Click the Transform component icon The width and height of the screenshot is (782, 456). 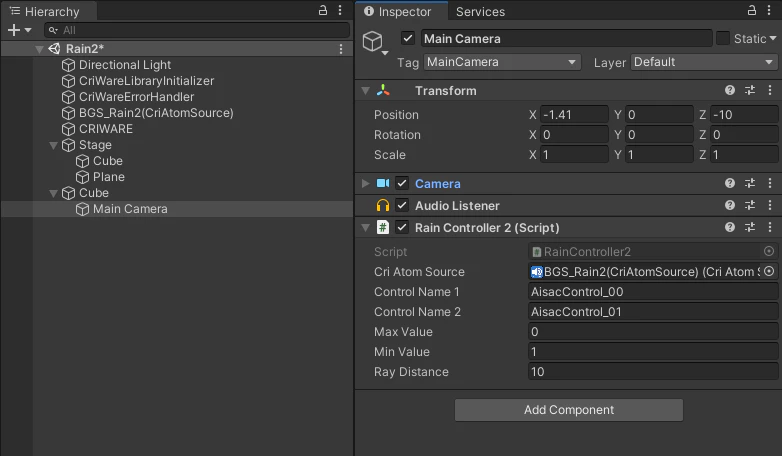tap(383, 90)
